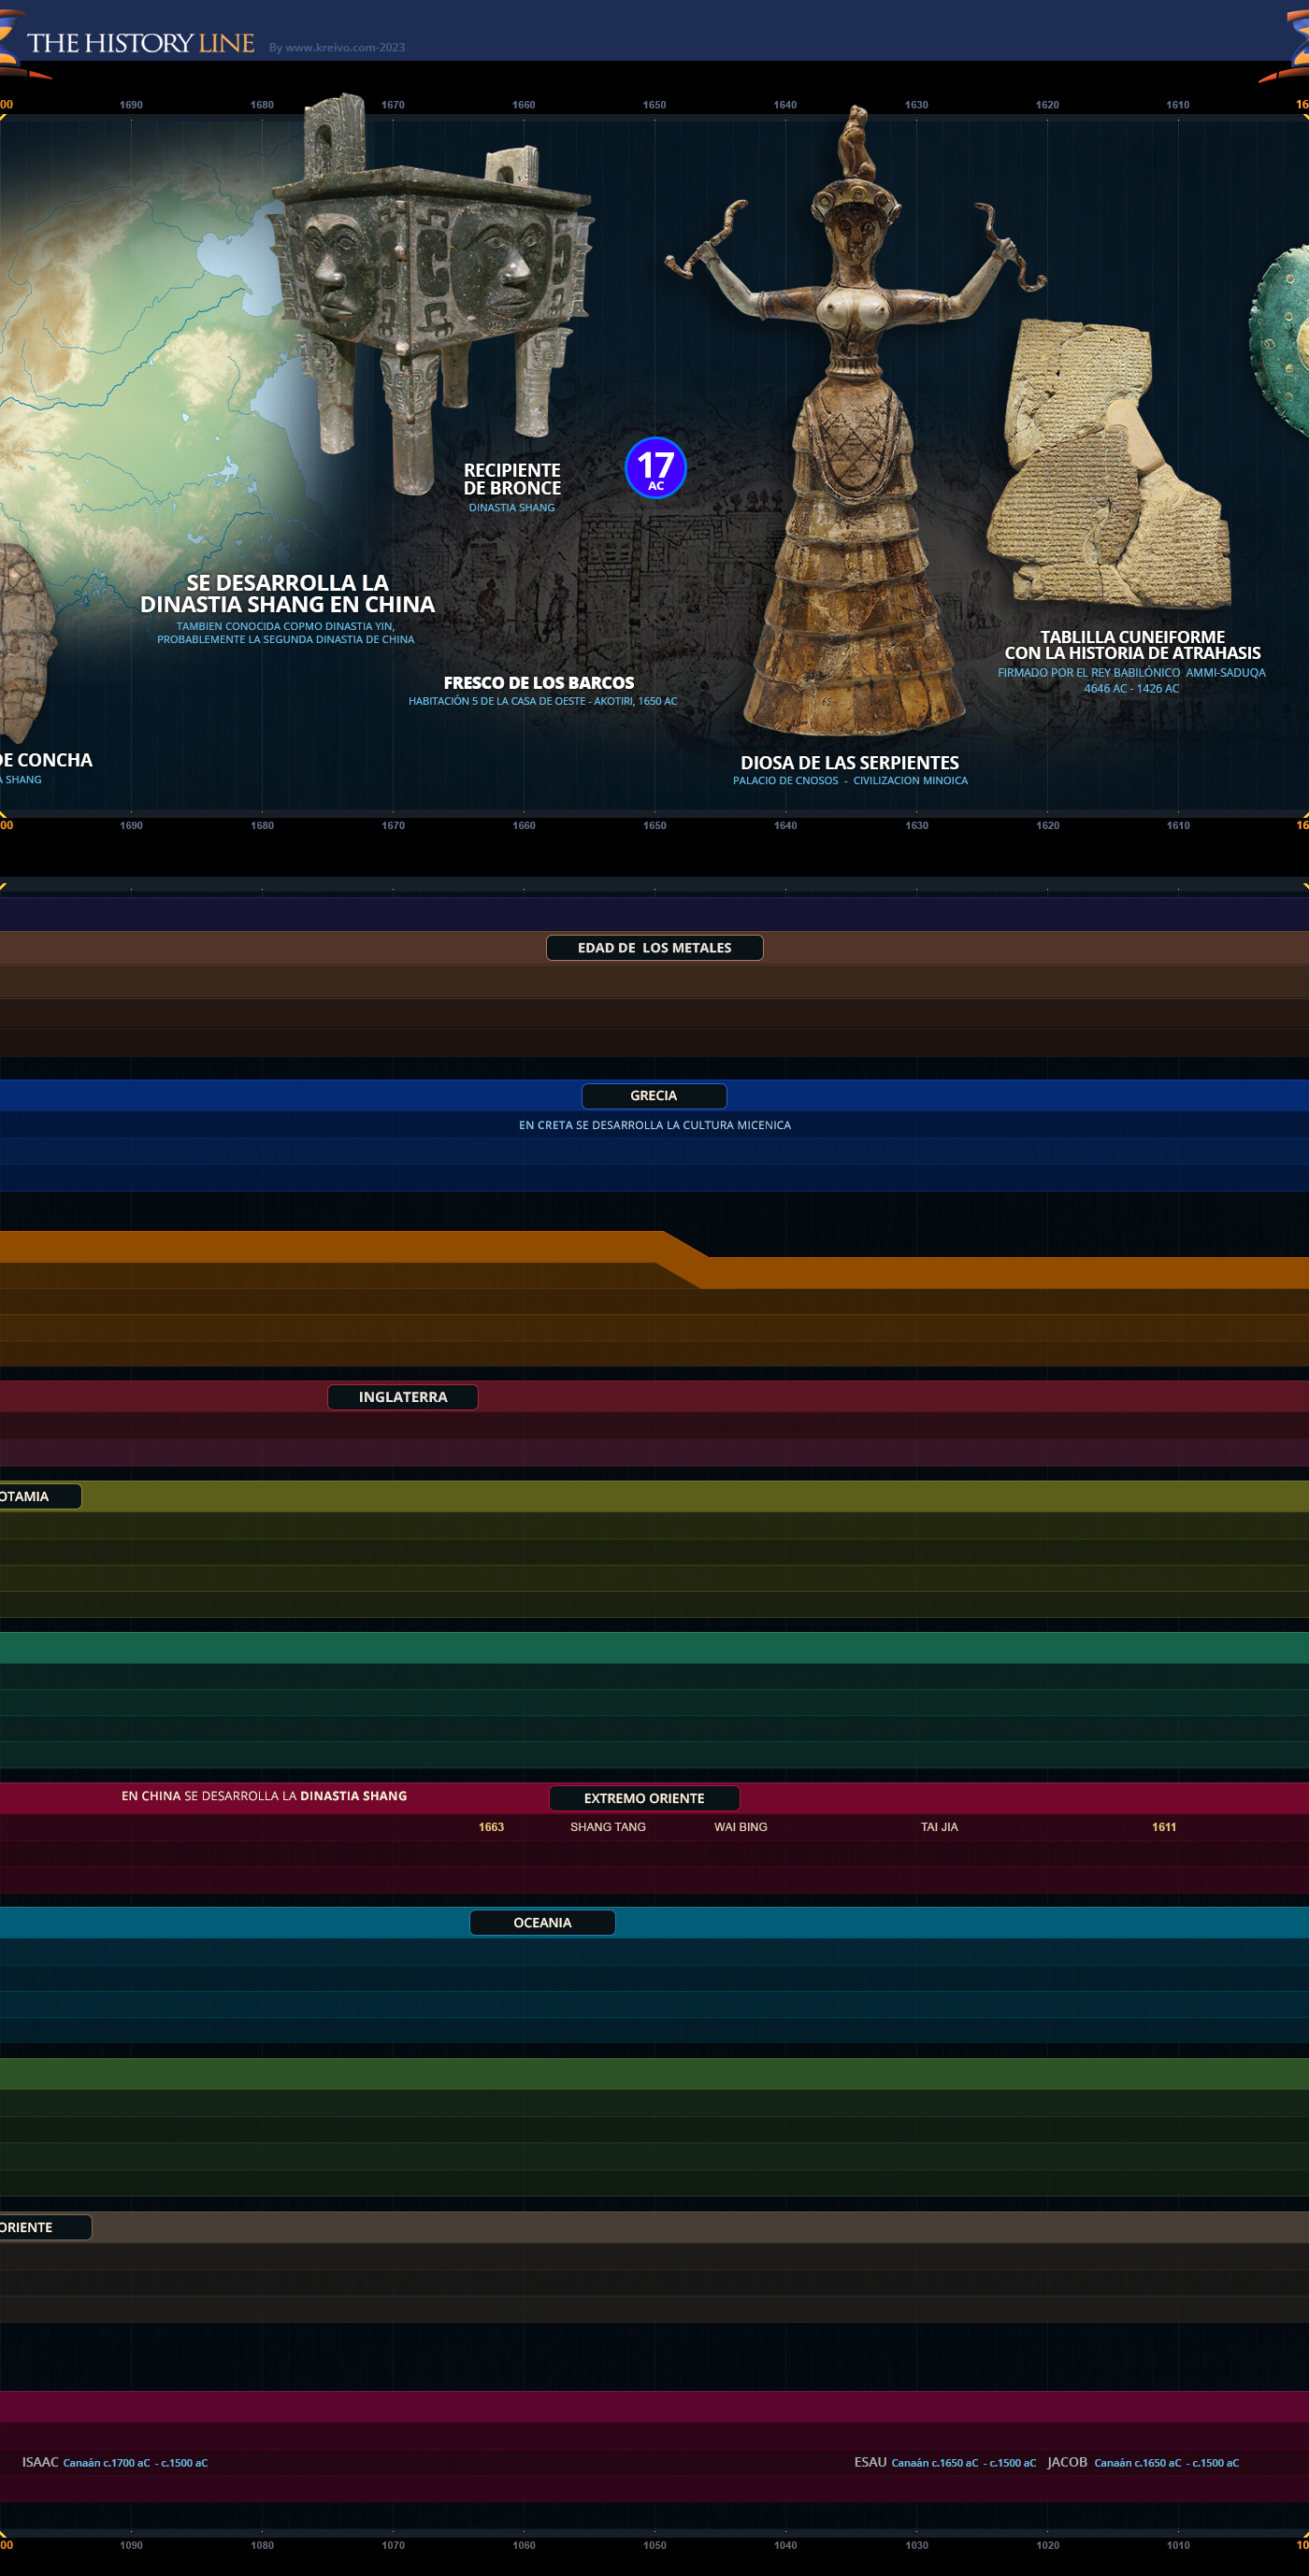Click the '4646 AC - 1426 AC' date text

[x=1132, y=689]
